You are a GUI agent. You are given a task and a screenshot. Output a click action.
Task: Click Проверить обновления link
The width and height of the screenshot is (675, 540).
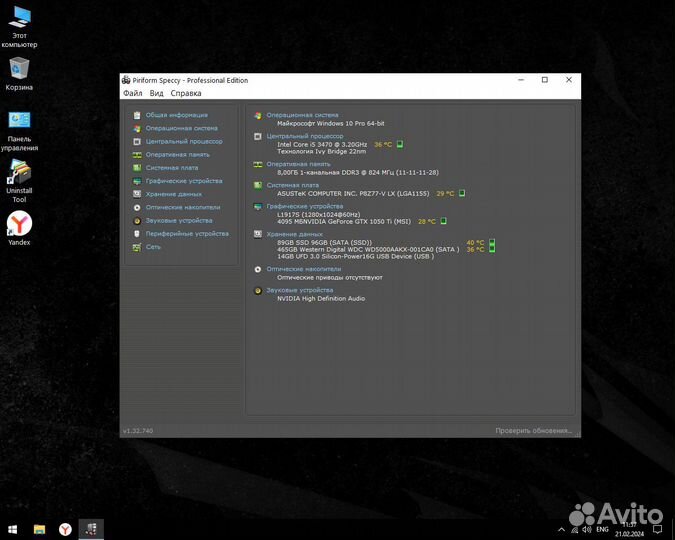pos(533,431)
